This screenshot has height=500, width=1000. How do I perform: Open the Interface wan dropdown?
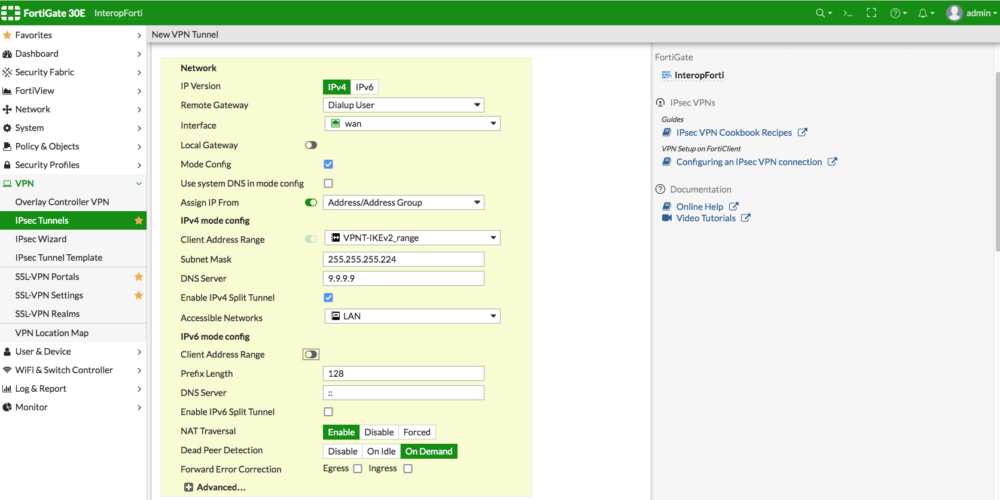(x=412, y=124)
